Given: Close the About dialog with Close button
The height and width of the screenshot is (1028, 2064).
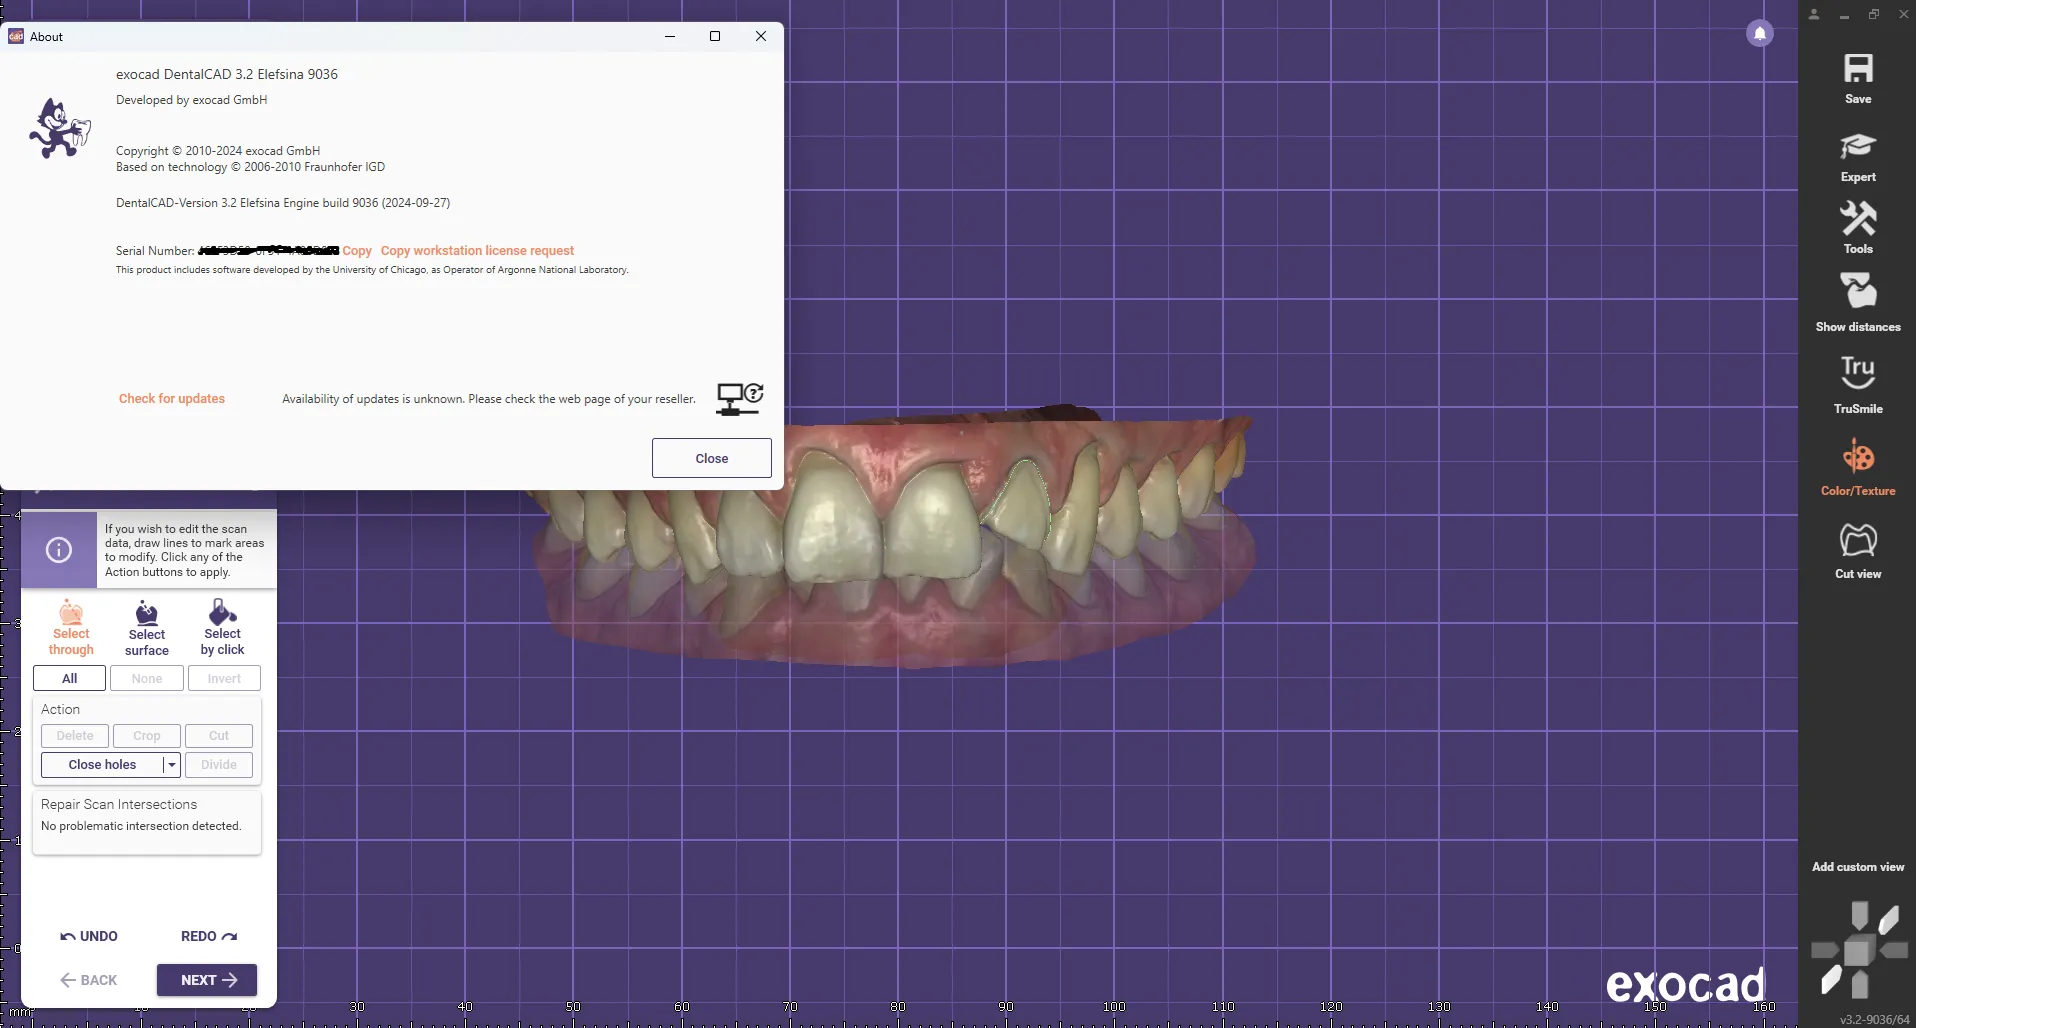Looking at the screenshot, I should (x=712, y=458).
